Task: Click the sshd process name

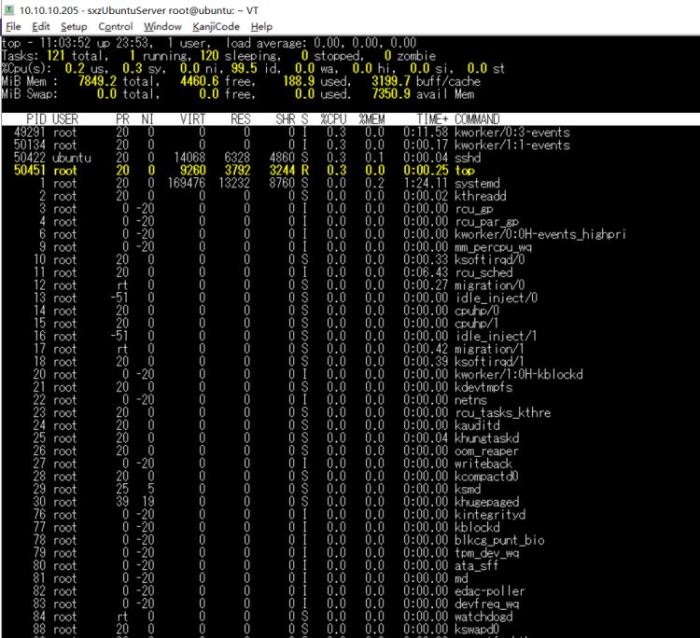Action: pyautogui.click(x=467, y=158)
